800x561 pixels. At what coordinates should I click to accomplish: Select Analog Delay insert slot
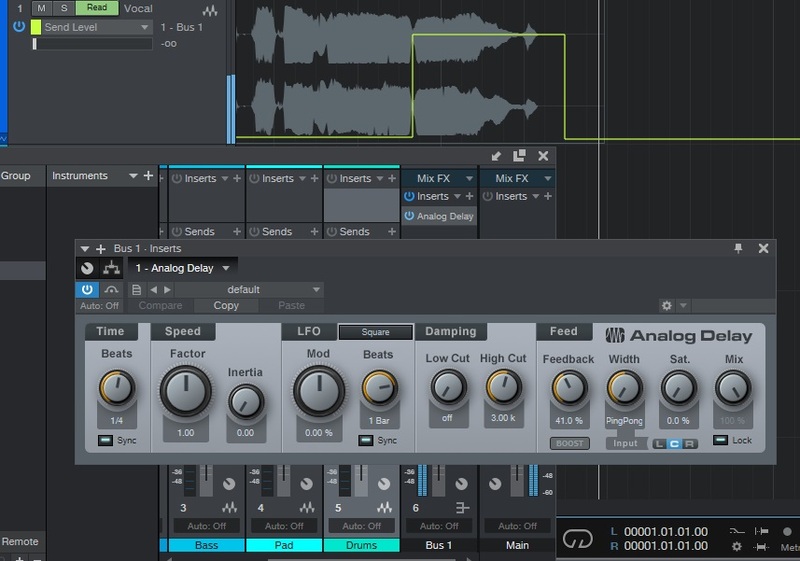[439, 216]
